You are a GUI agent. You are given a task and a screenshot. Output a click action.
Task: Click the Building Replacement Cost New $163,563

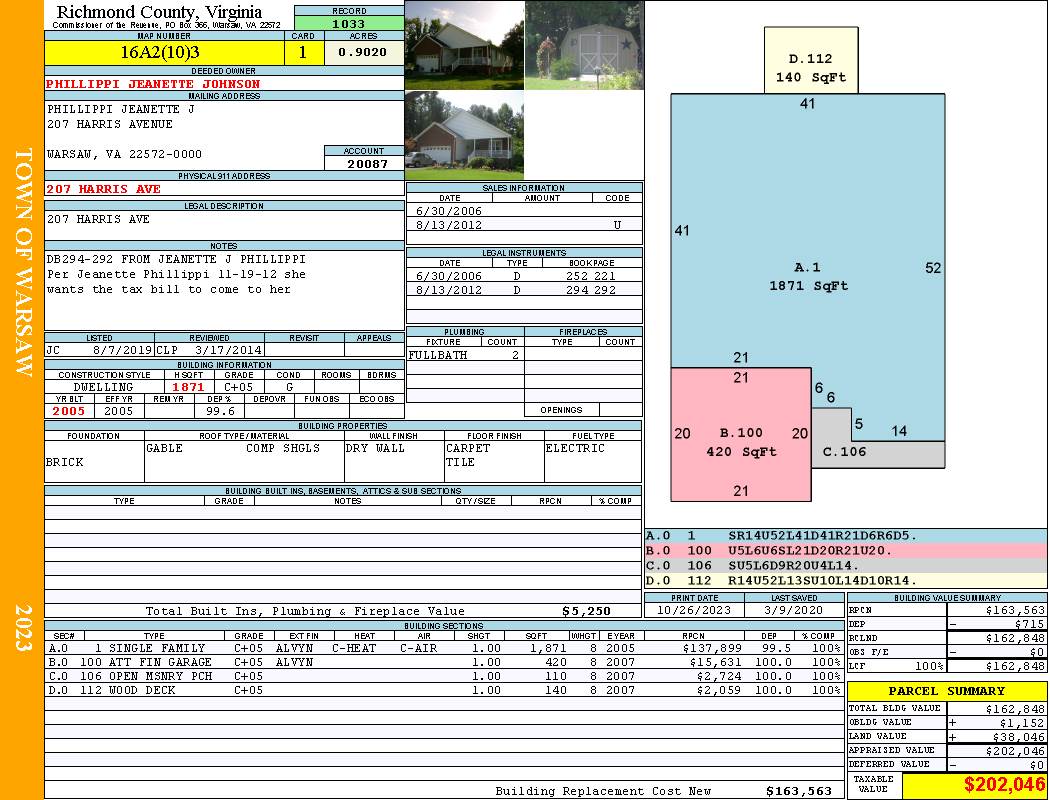click(x=798, y=791)
